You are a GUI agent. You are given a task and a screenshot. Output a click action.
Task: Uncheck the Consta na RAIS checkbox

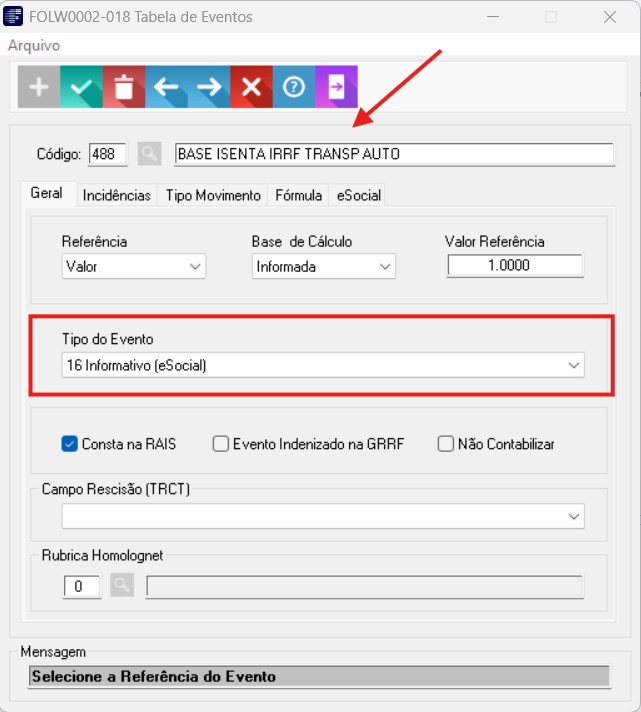(69, 444)
